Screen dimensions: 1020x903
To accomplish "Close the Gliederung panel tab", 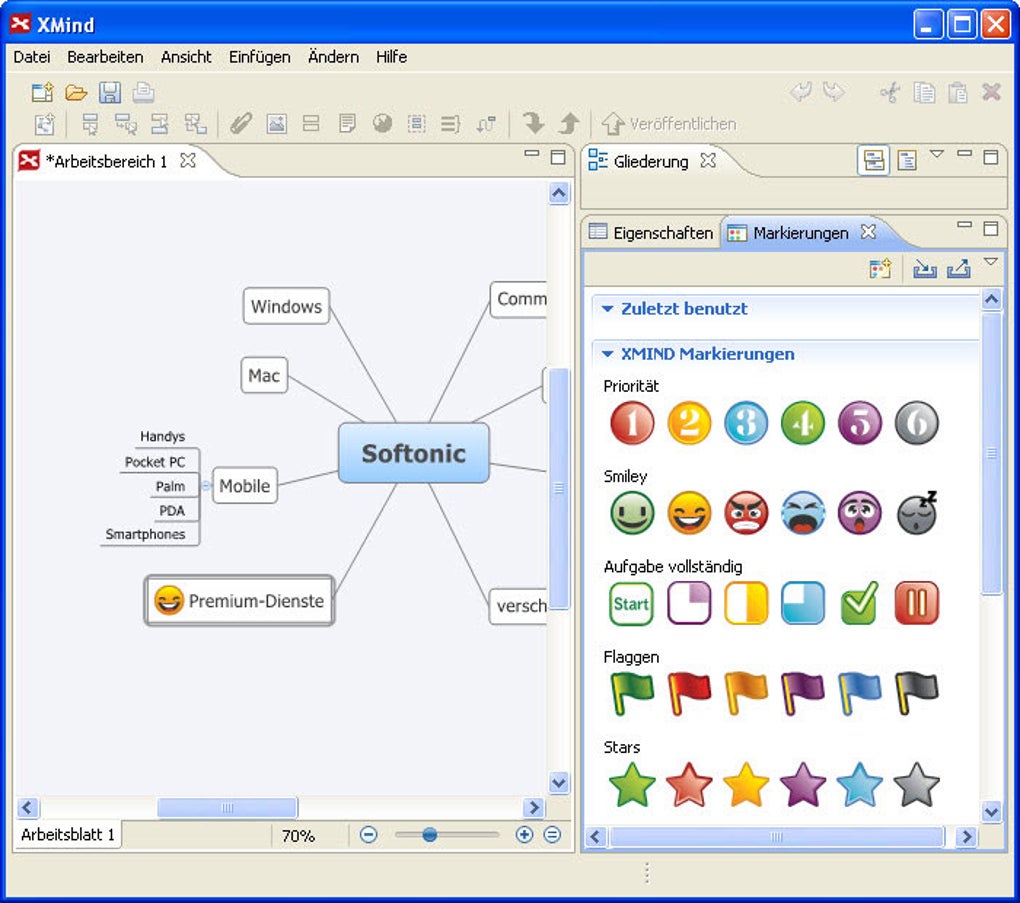I will click(x=708, y=160).
